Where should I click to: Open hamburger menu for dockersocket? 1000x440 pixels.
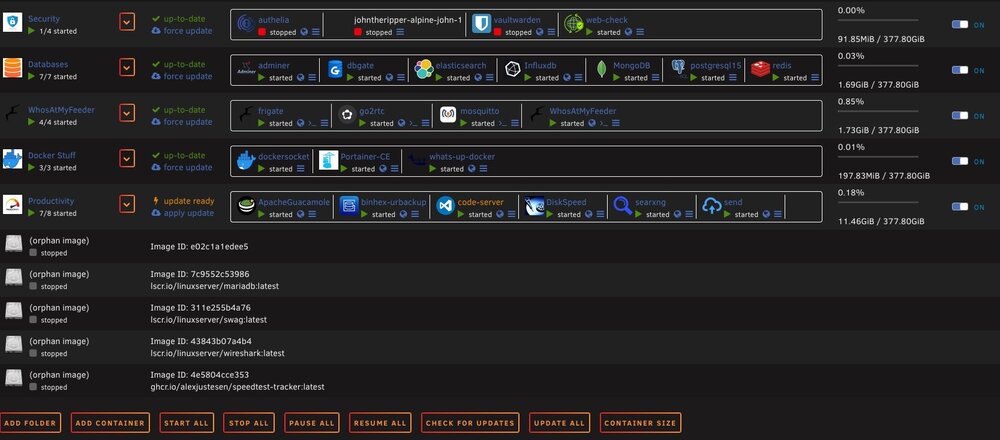coord(300,169)
